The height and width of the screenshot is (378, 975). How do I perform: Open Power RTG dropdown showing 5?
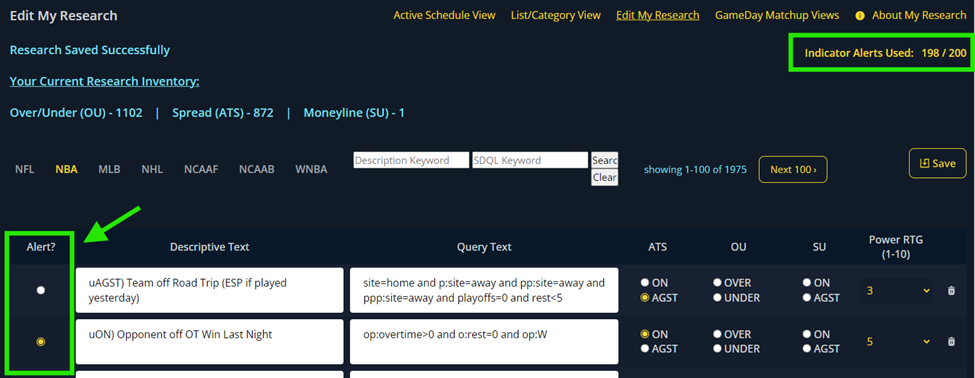click(x=895, y=341)
